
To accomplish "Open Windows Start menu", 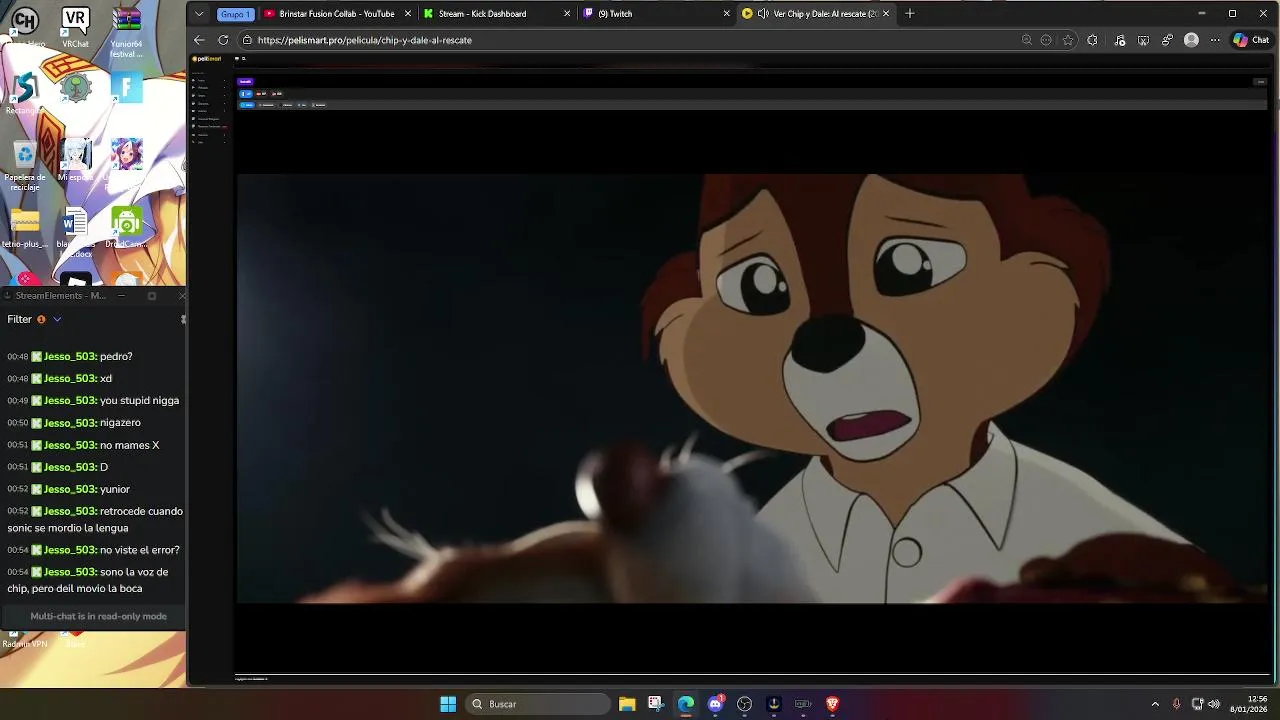I will pyautogui.click(x=448, y=704).
